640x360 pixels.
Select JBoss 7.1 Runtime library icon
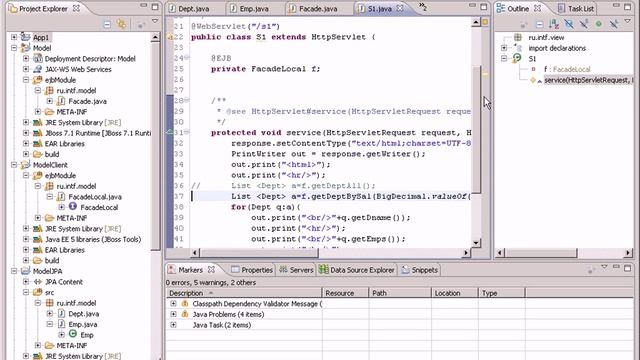(38, 133)
